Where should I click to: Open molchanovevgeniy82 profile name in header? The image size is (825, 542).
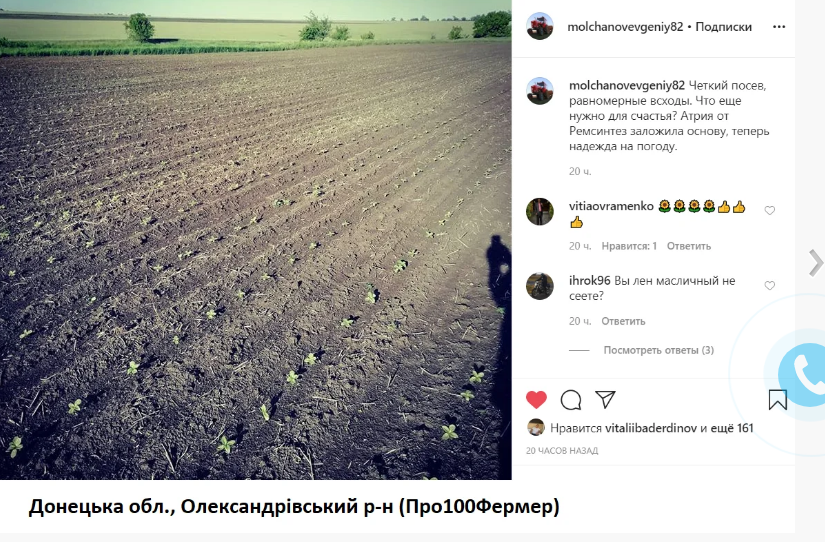click(625, 27)
